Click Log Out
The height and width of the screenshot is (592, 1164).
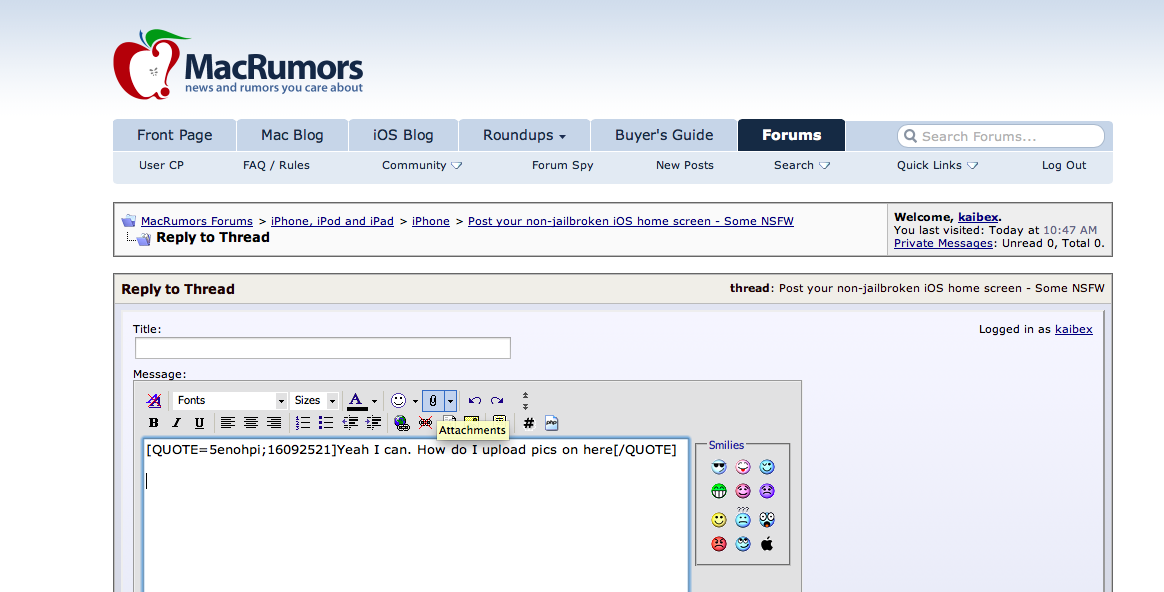pyautogui.click(x=1064, y=165)
